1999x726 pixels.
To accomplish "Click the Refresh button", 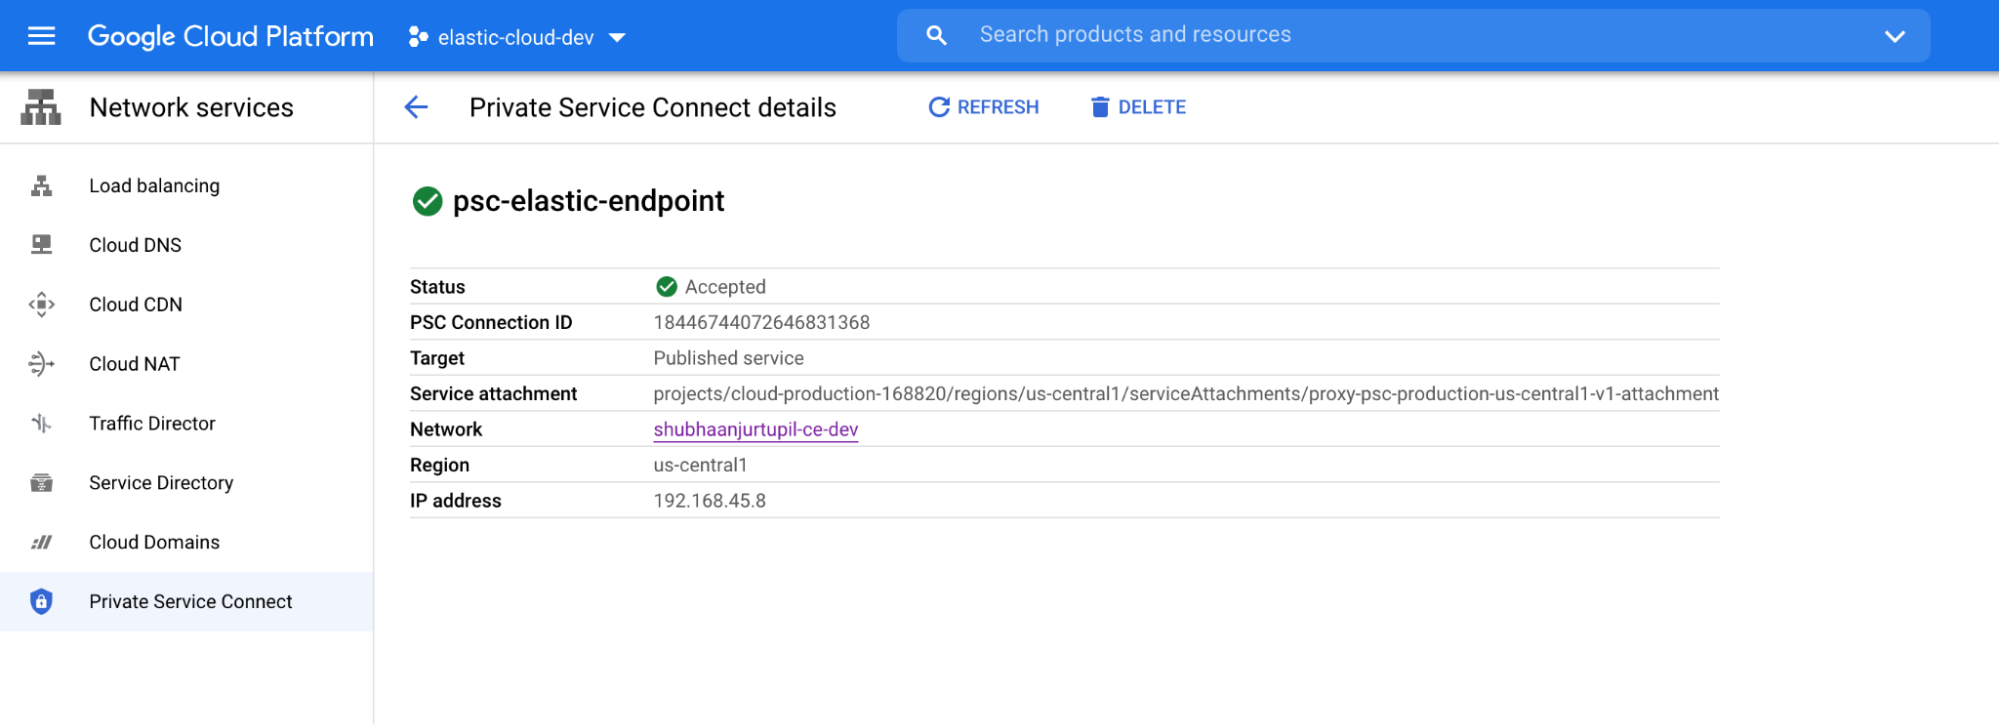I will coord(984,107).
